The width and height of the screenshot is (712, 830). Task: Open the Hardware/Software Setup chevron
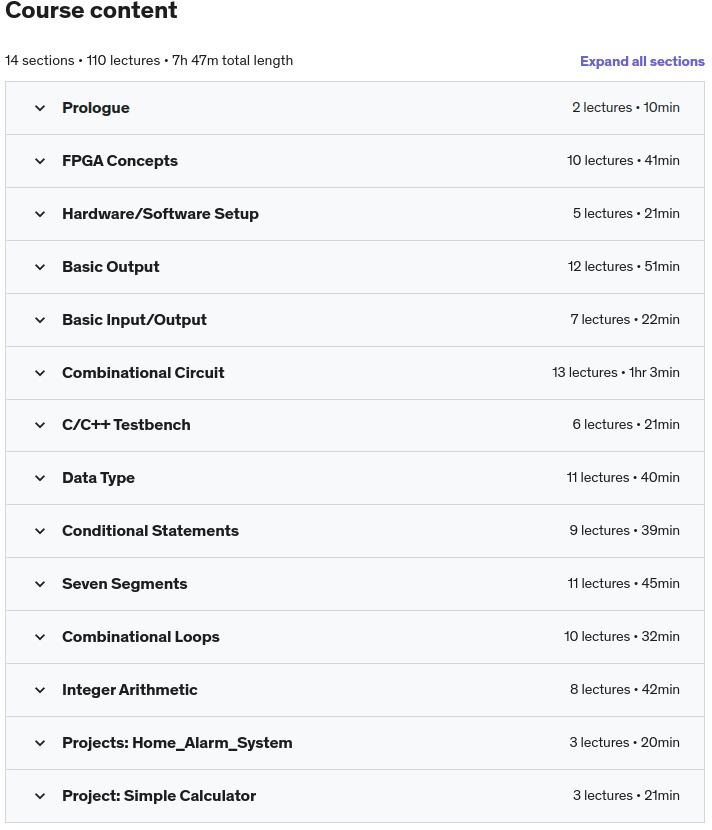pos(40,214)
